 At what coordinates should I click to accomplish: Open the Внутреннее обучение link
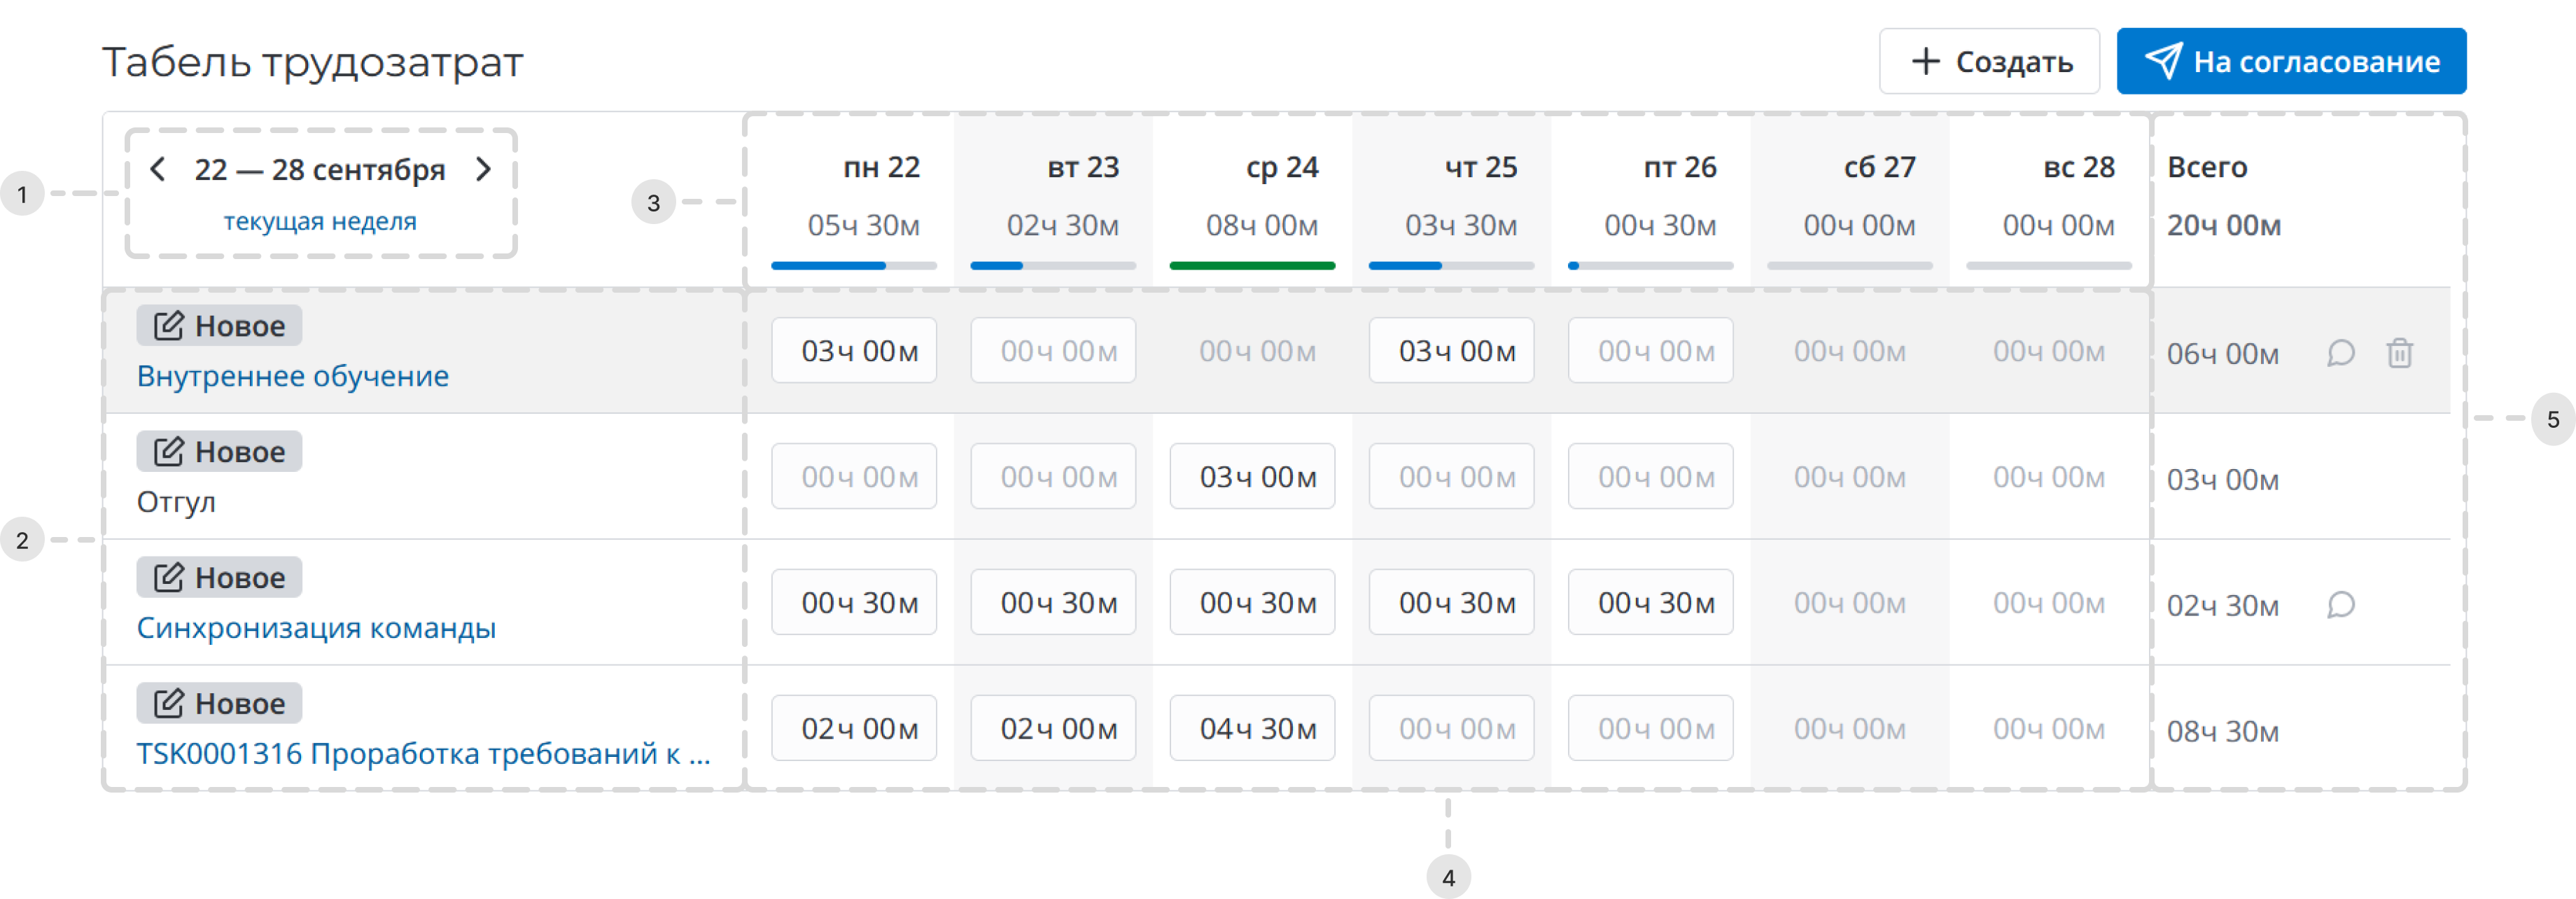point(292,376)
